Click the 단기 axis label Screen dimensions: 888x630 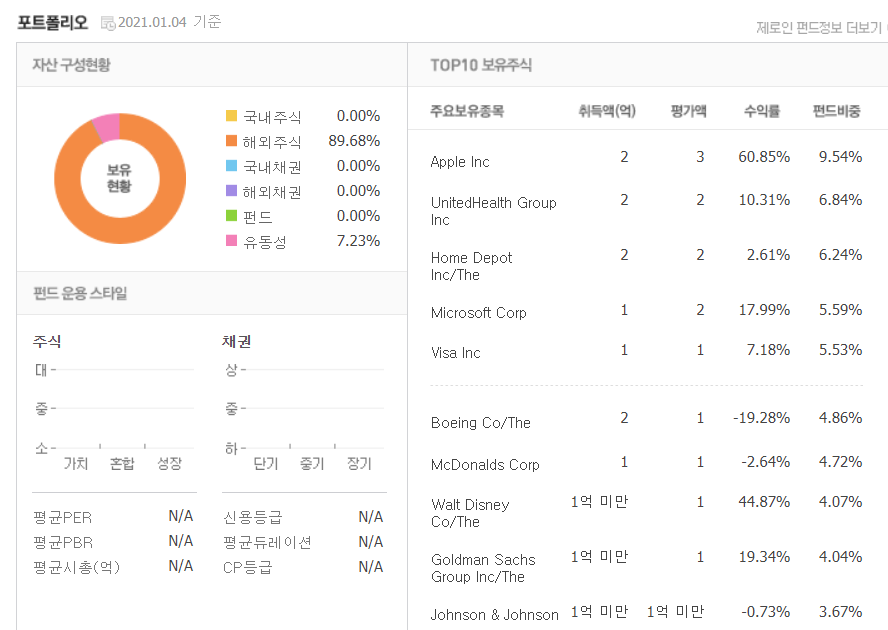click(266, 463)
